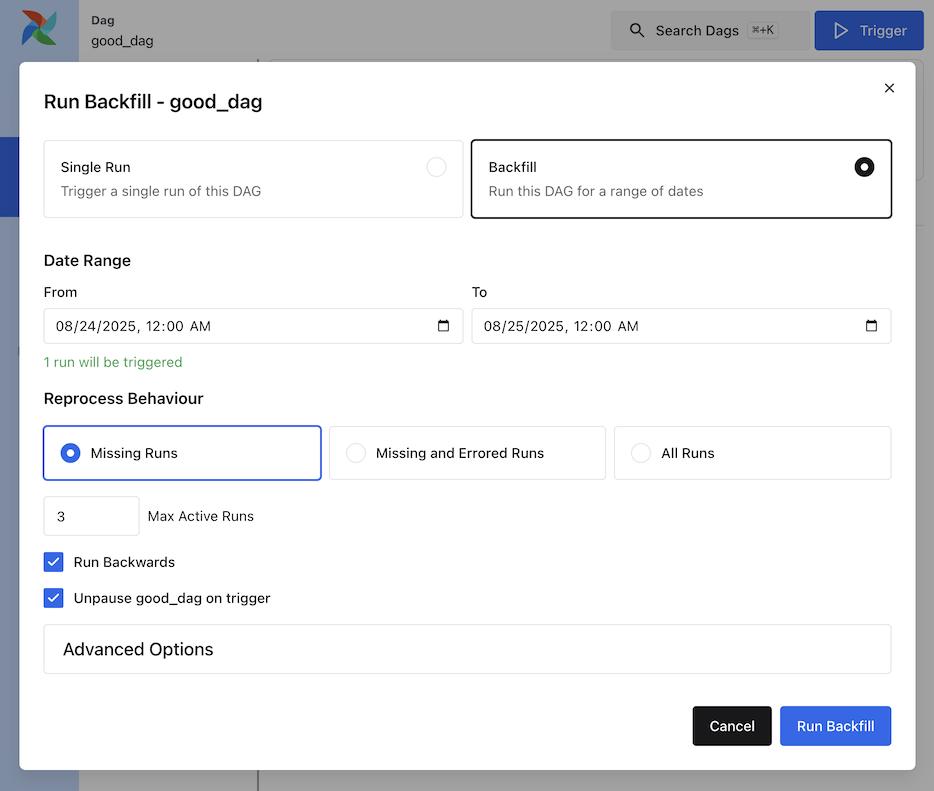Uncheck the Run Backwards checkbox
This screenshot has height=791, width=934.
(x=54, y=562)
